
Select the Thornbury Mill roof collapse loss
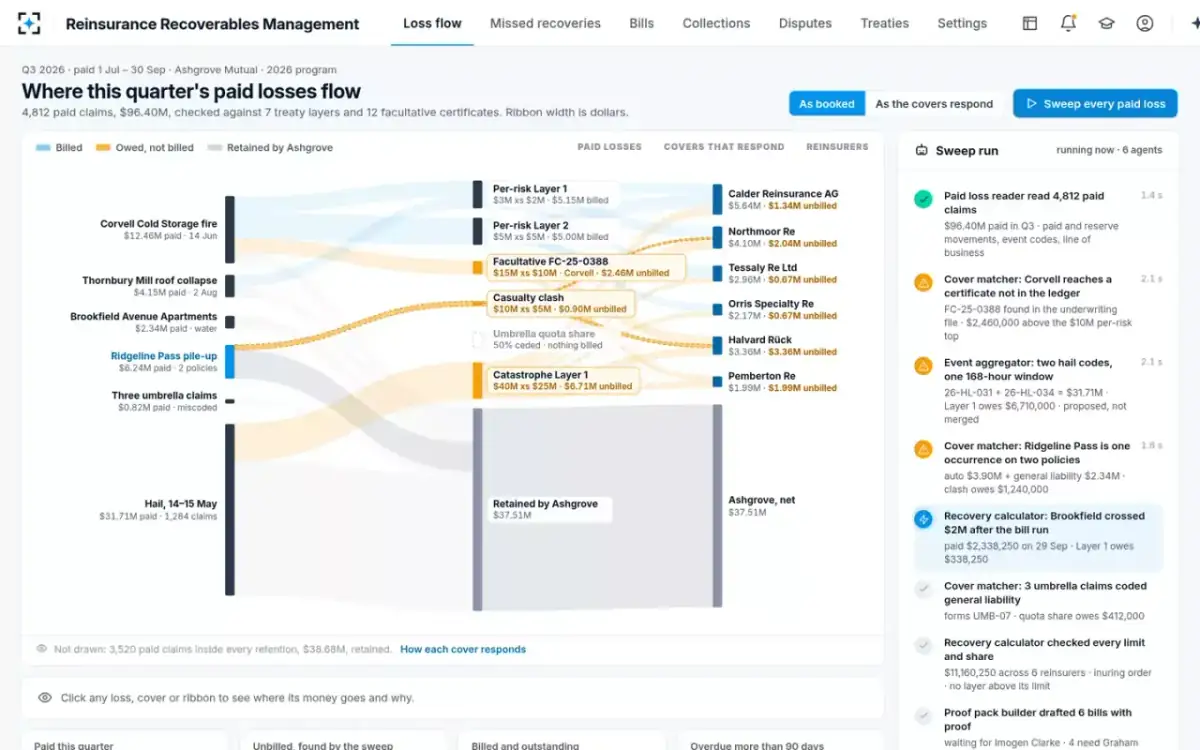pos(149,286)
